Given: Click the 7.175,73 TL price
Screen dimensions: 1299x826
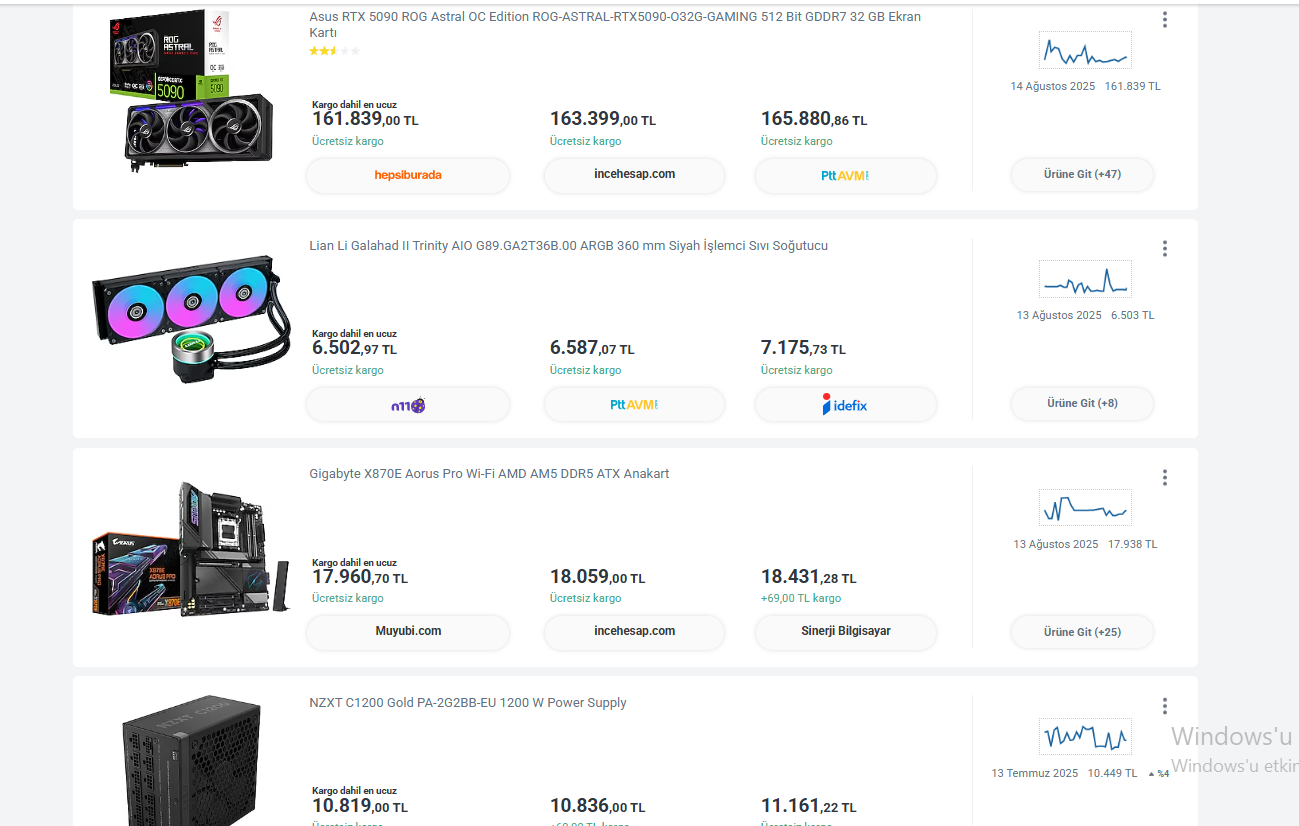Looking at the screenshot, I should [803, 349].
